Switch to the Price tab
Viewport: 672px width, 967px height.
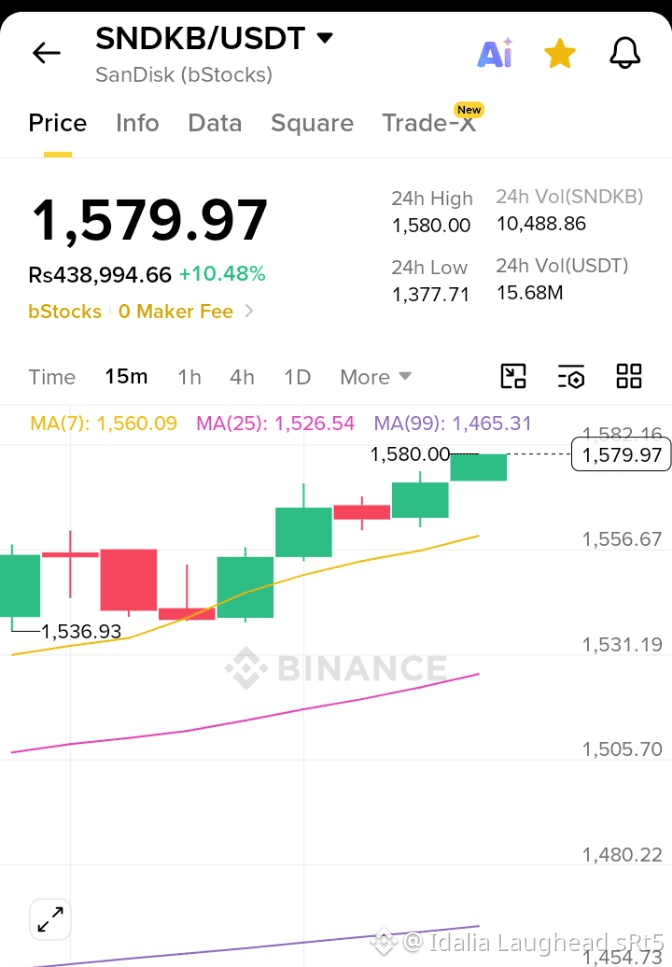click(x=57, y=123)
